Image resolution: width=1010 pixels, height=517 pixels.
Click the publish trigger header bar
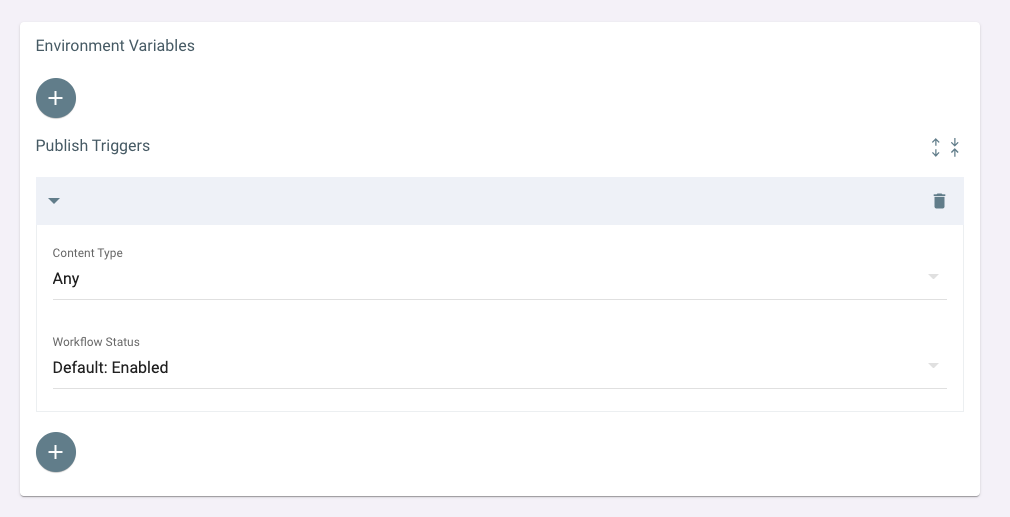tap(500, 201)
